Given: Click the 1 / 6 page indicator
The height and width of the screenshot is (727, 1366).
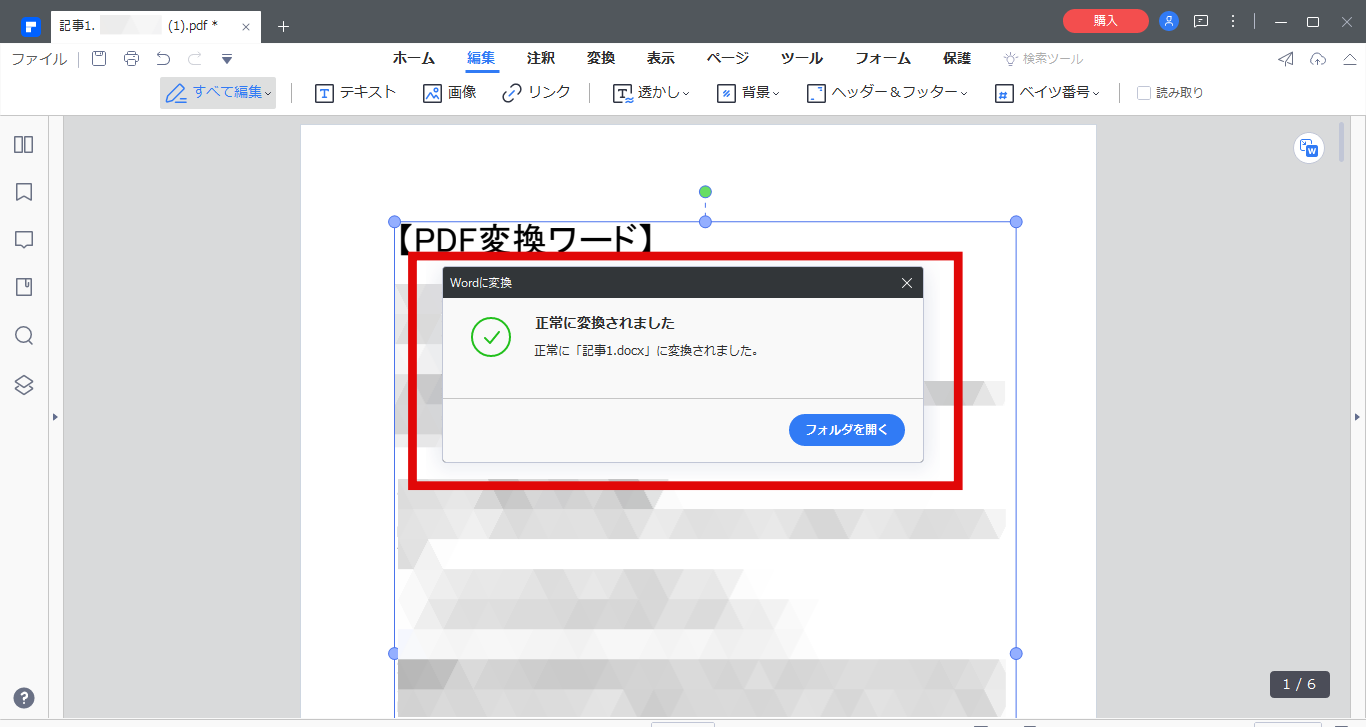Looking at the screenshot, I should click(1299, 684).
